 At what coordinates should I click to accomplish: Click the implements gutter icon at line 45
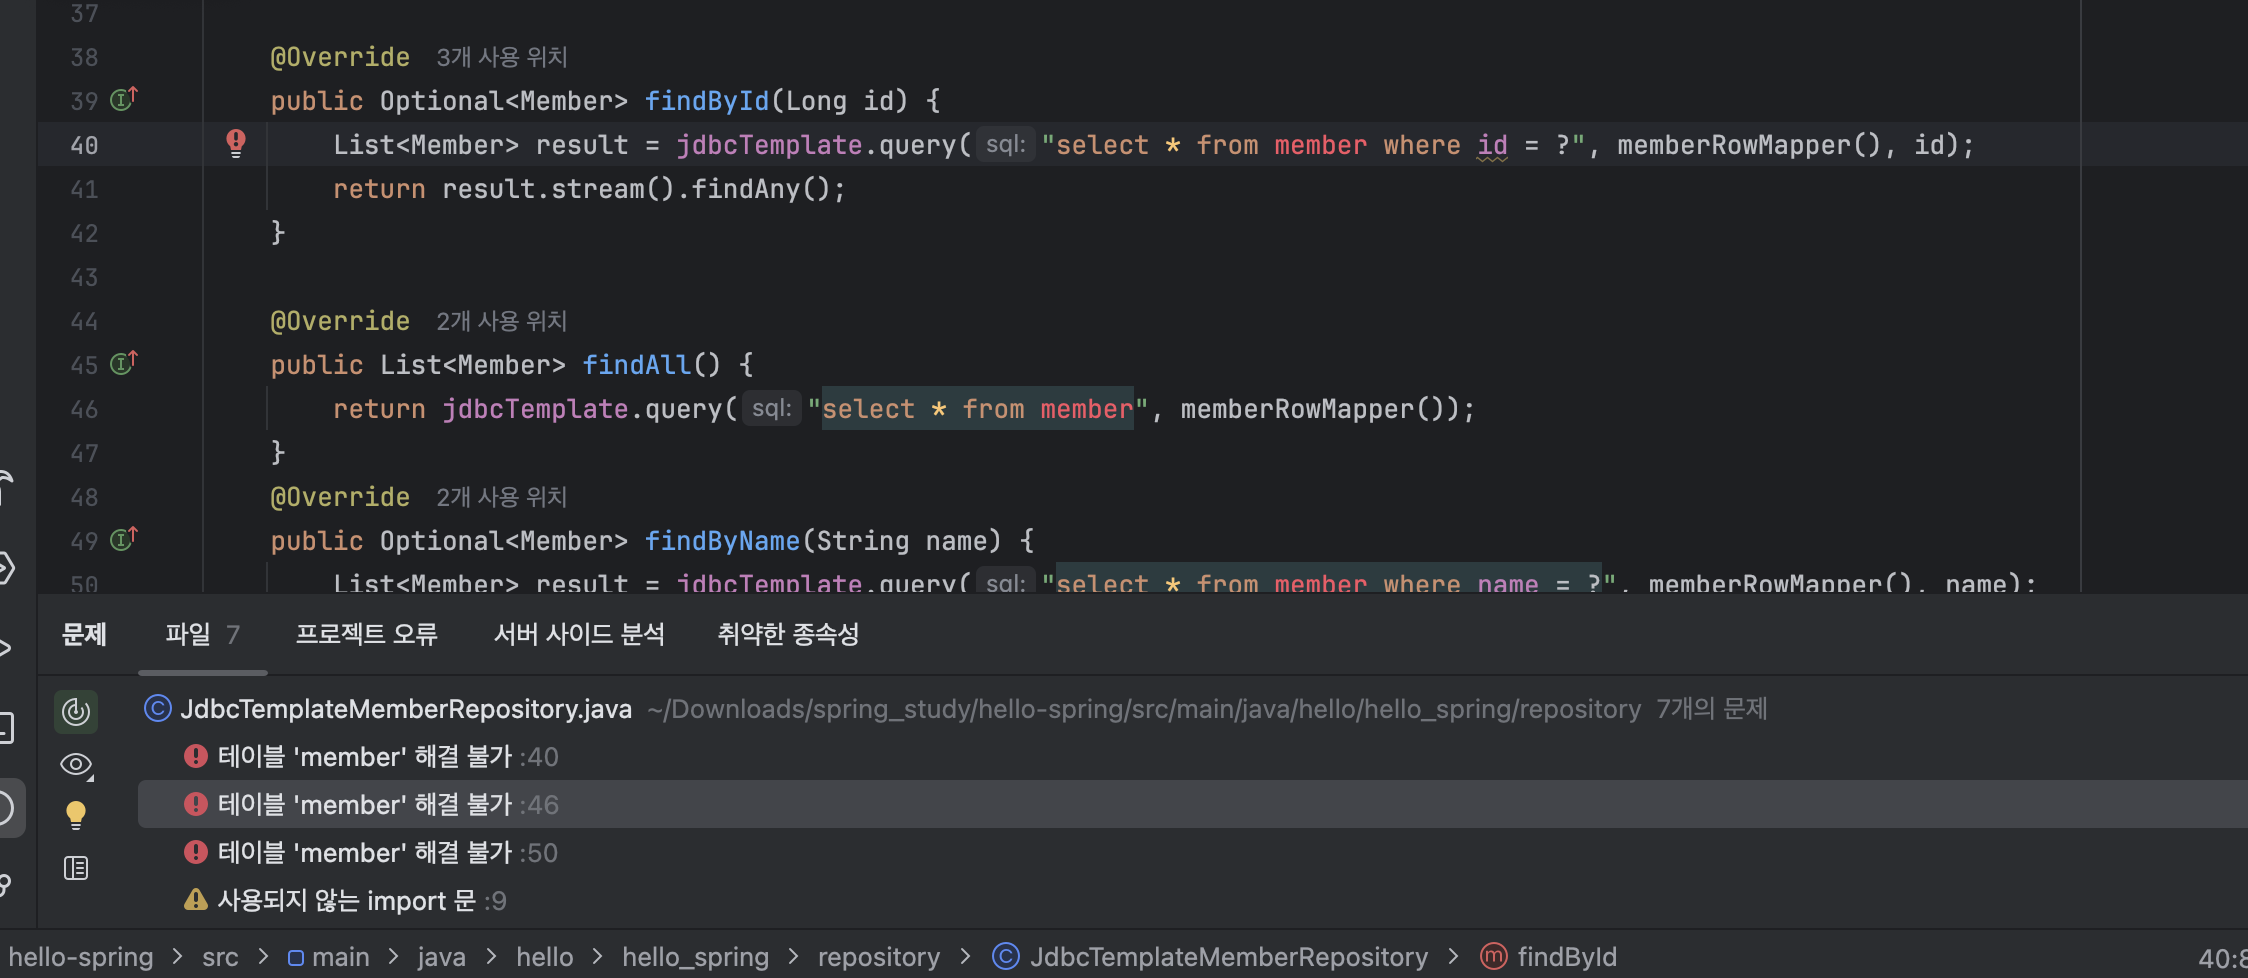(123, 363)
